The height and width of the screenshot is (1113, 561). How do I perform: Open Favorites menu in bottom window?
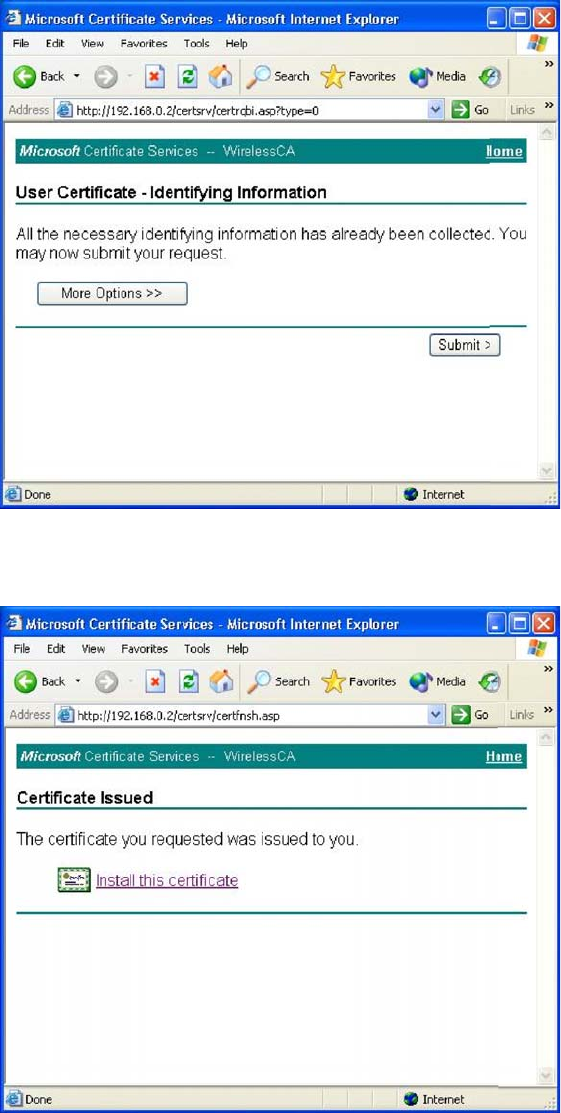tap(144, 649)
